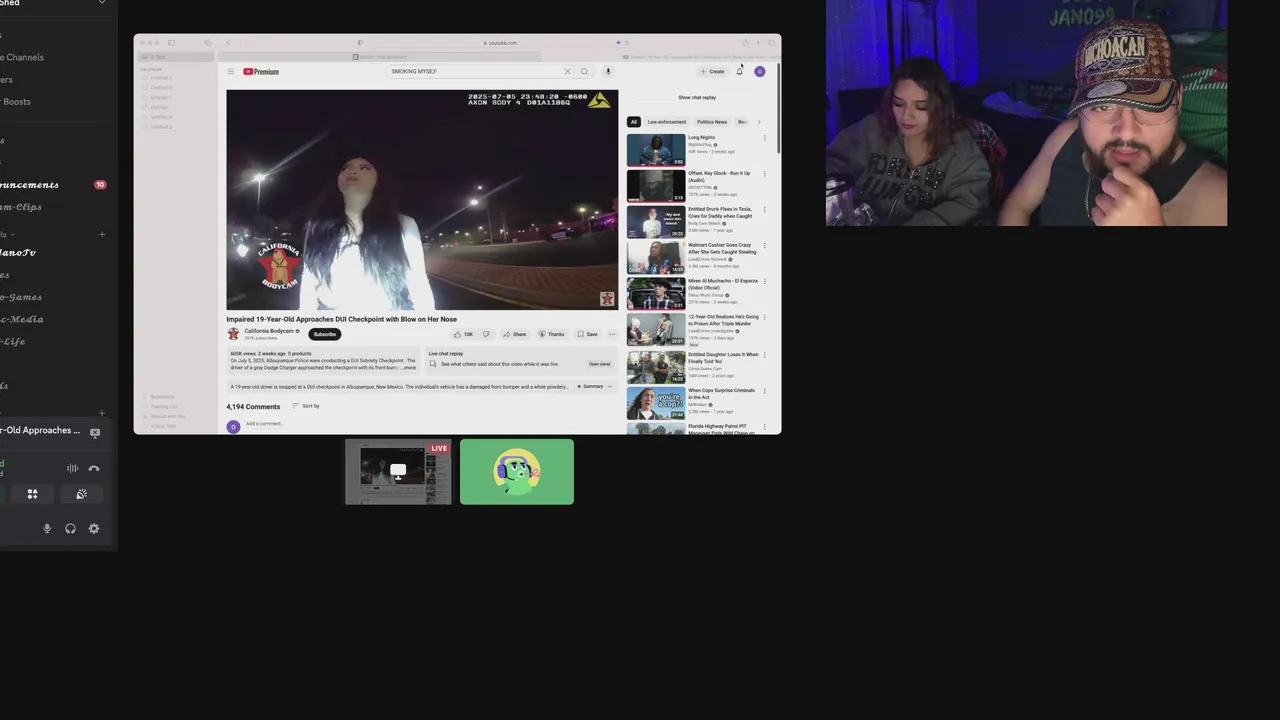This screenshot has height=720, width=1280.
Task: Click the California Bodycam channel name
Action: [269, 331]
